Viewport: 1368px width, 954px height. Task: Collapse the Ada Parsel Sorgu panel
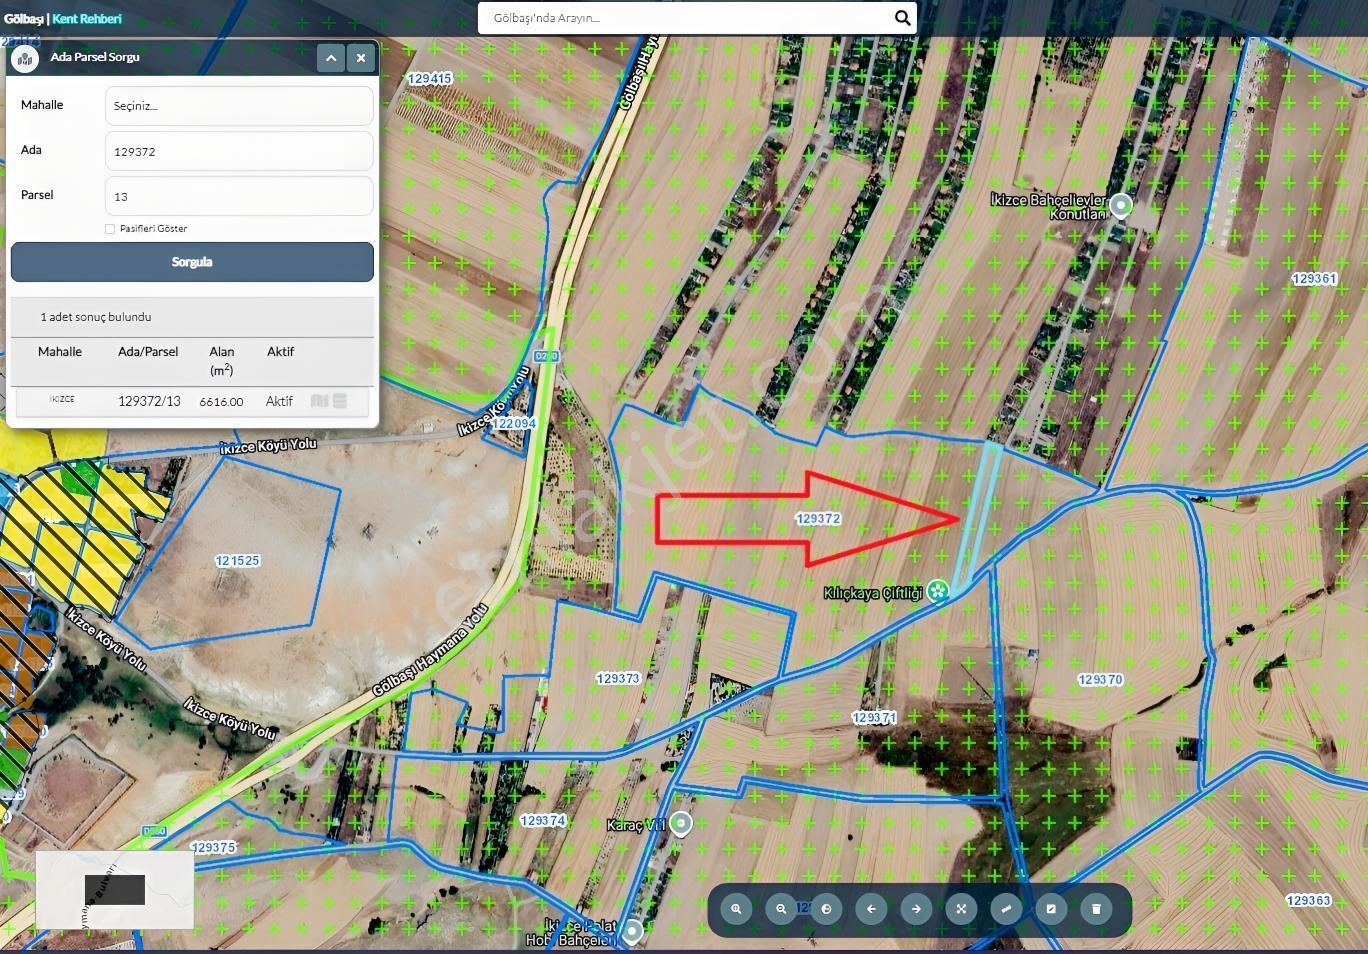point(331,58)
